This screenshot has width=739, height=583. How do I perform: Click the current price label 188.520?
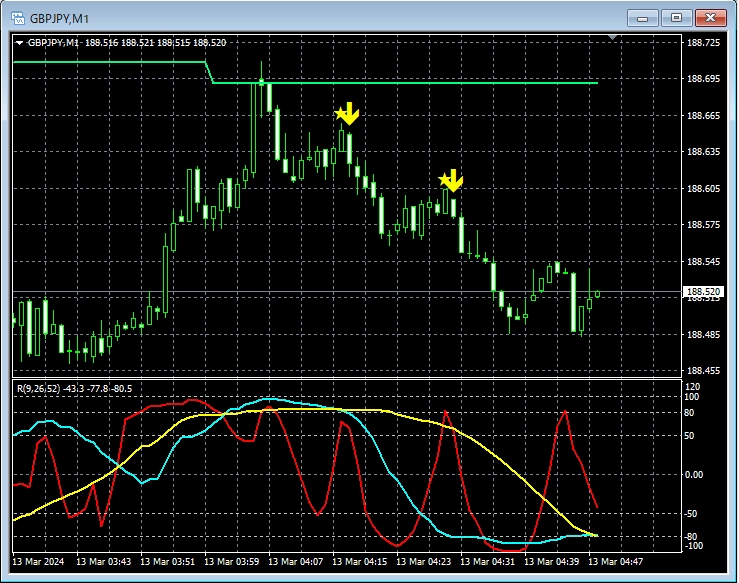tap(701, 292)
